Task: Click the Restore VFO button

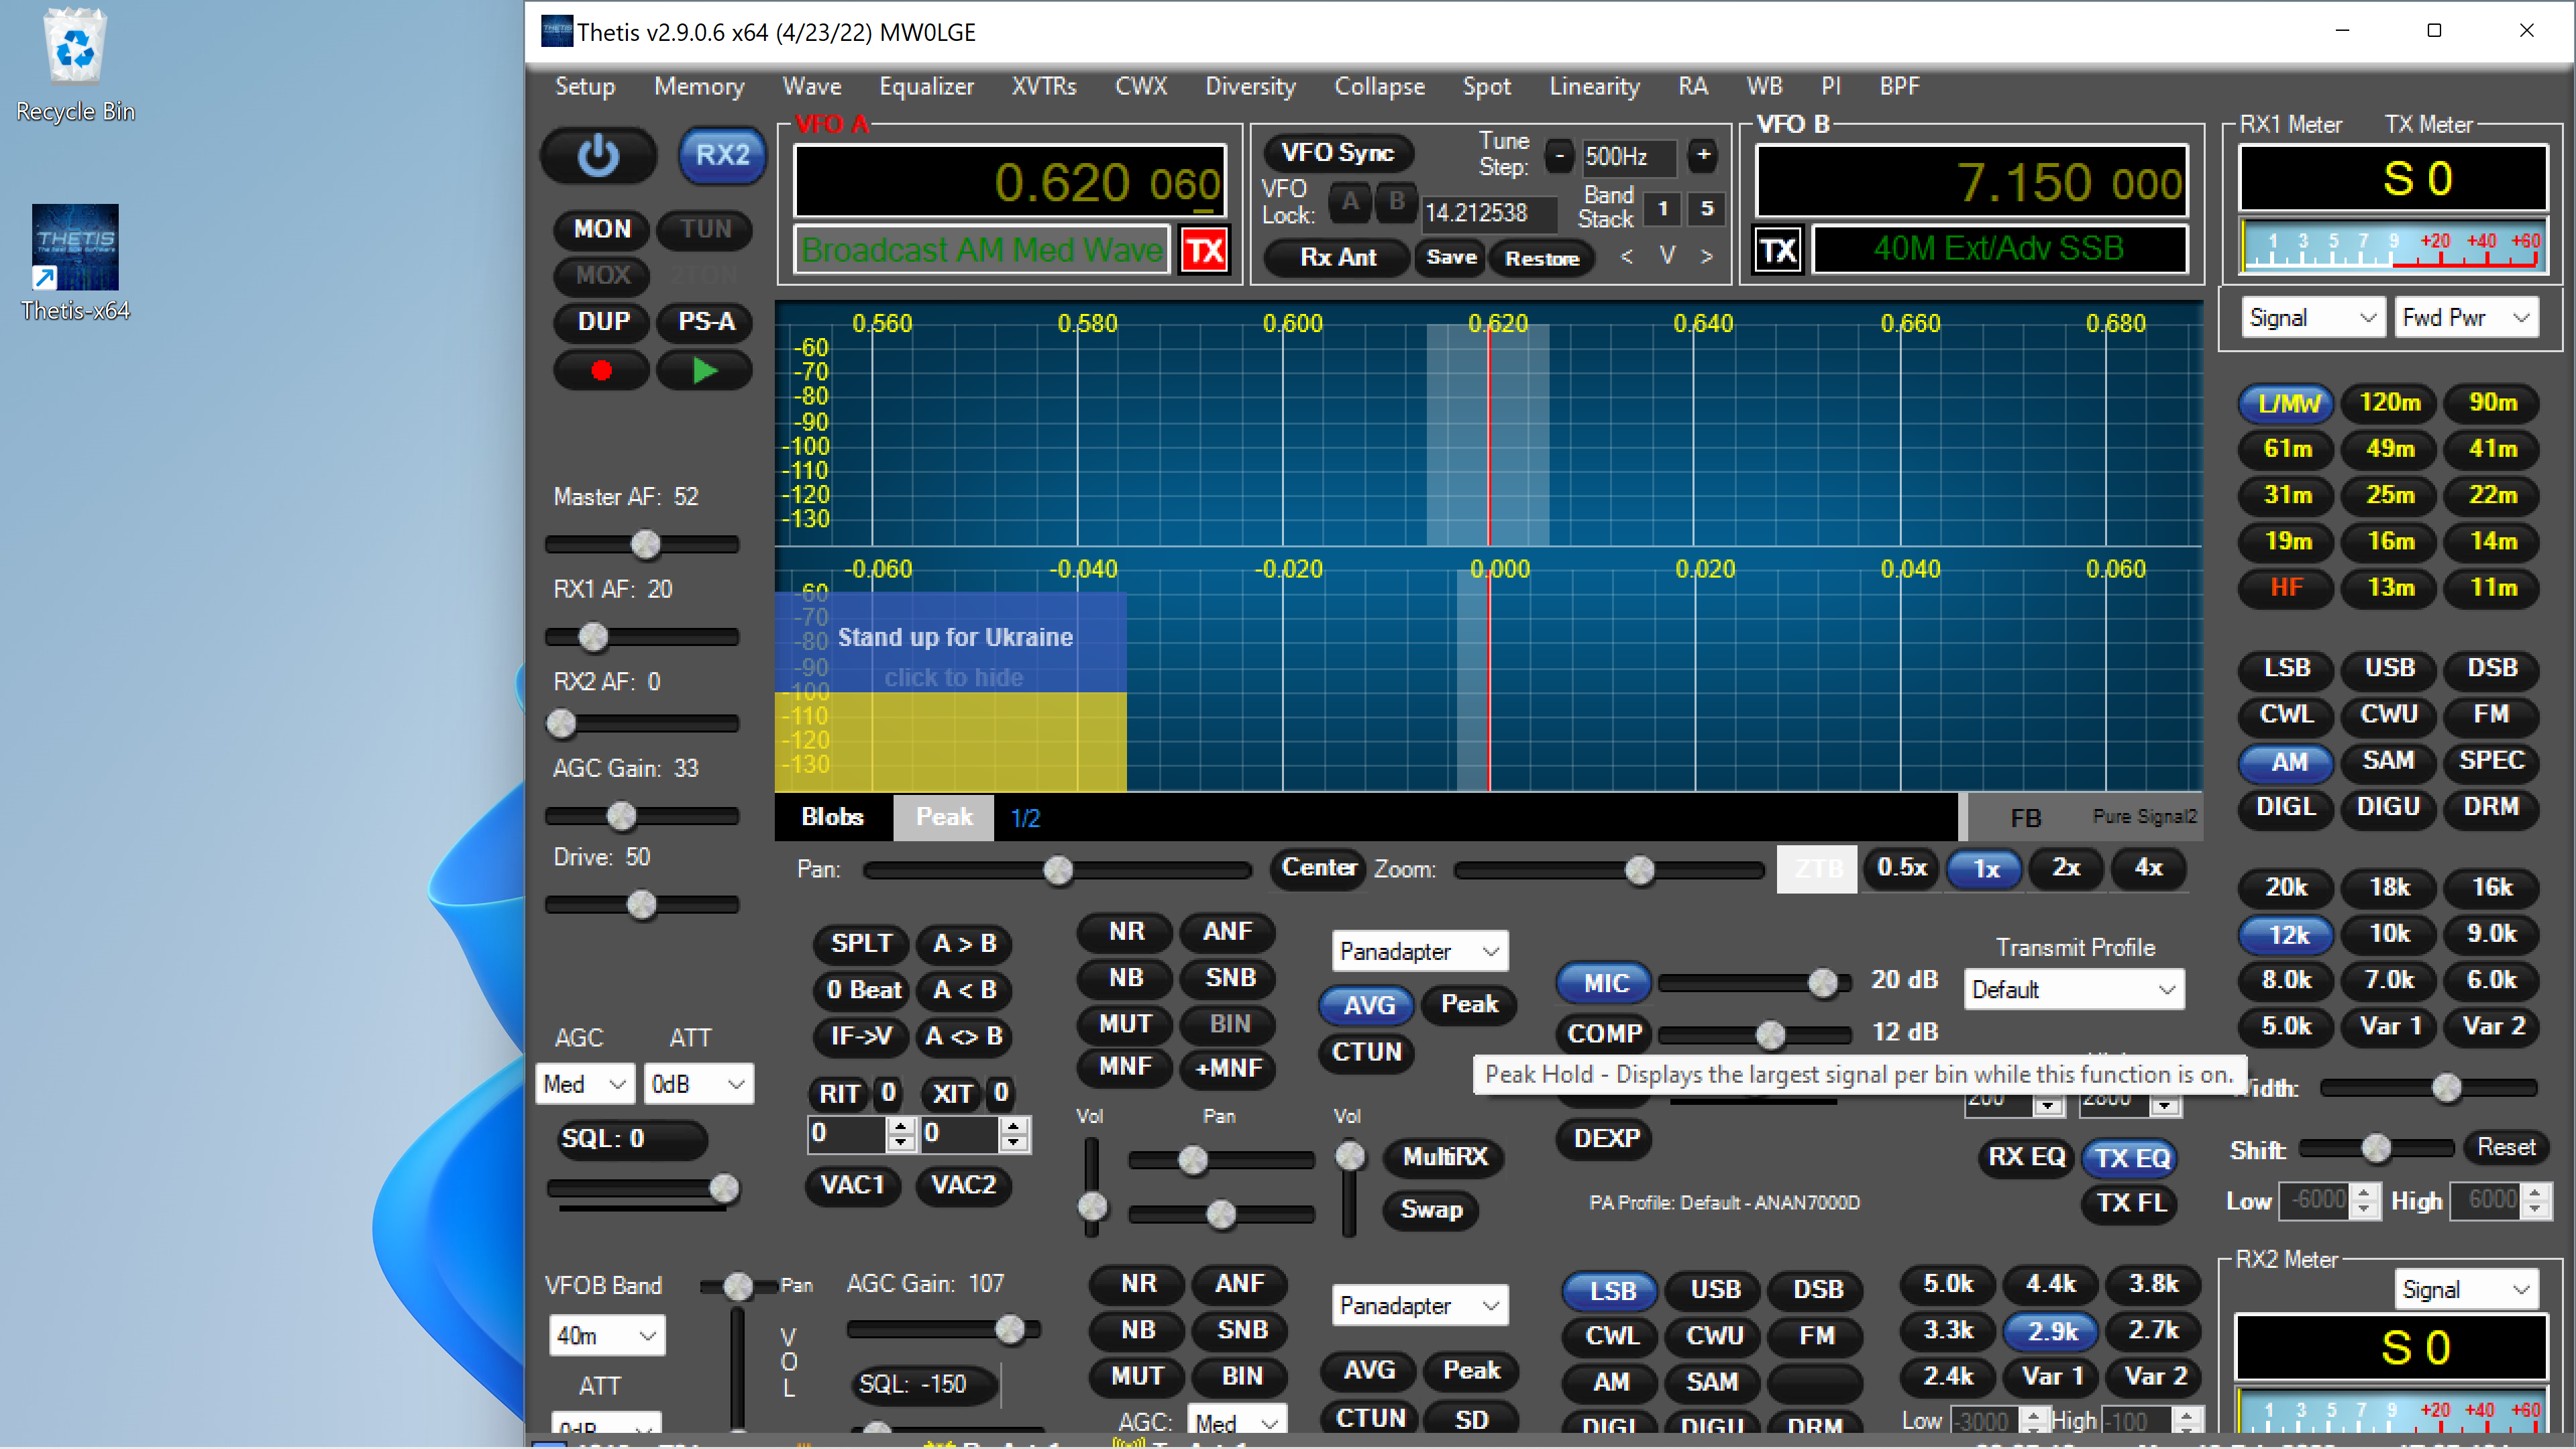Action: [1541, 258]
